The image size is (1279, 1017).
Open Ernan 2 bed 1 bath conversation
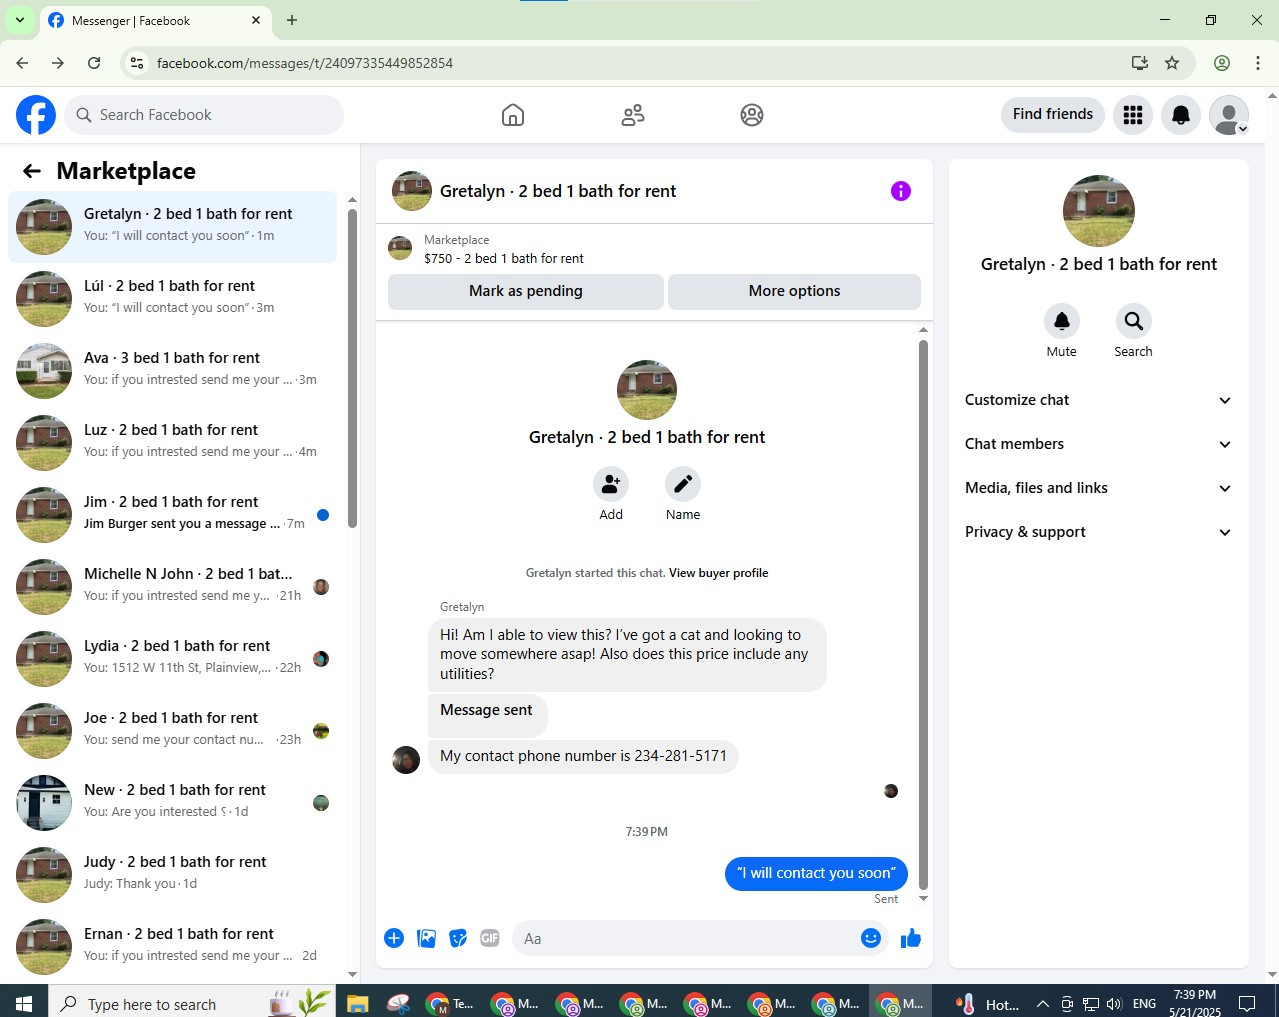pyautogui.click(x=173, y=947)
